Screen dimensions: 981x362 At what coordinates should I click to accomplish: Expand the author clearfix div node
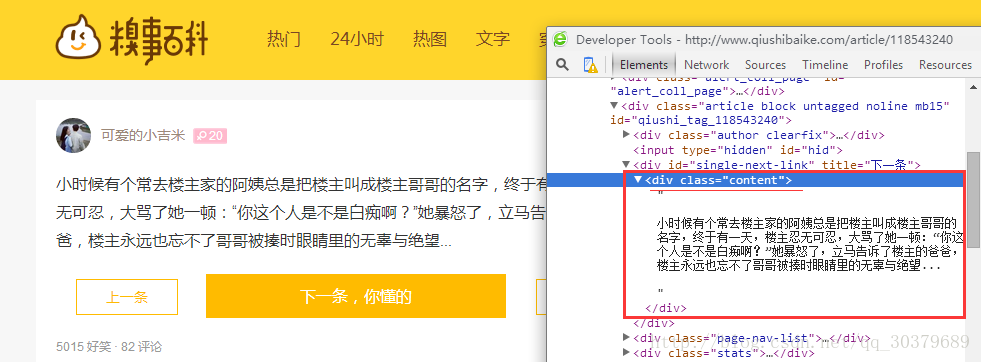[x=626, y=134]
